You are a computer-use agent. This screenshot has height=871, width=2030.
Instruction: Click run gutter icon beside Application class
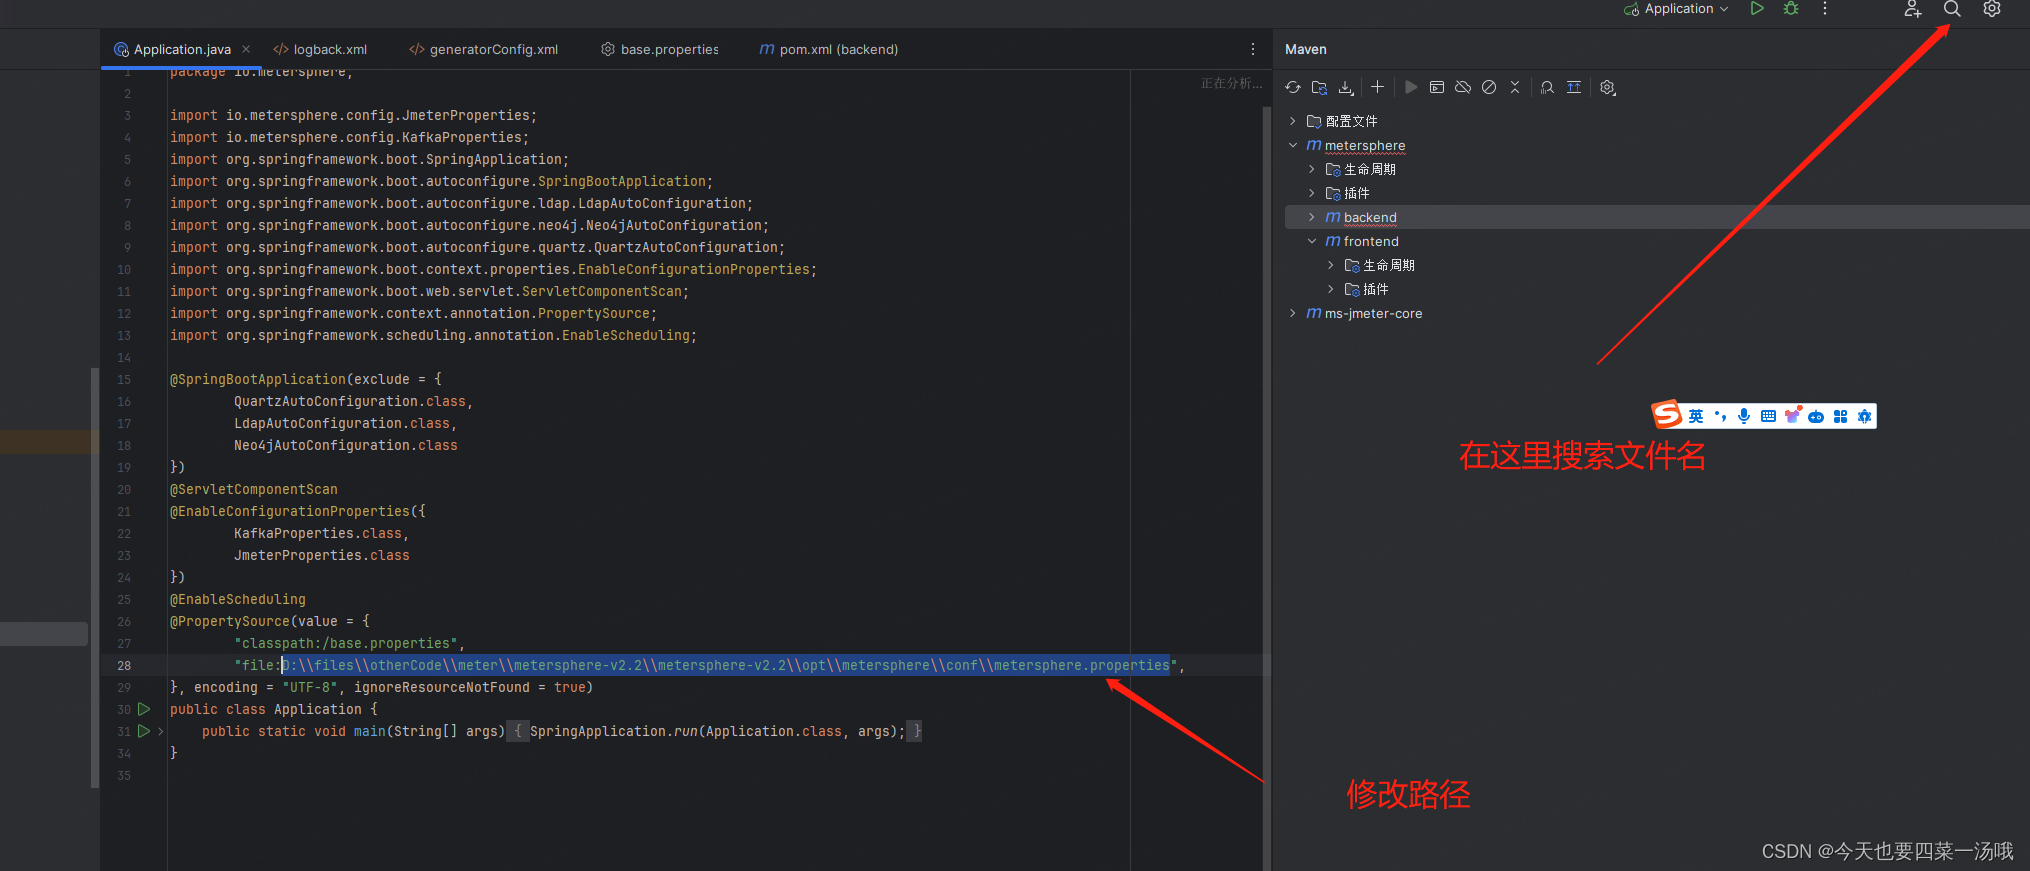[144, 709]
